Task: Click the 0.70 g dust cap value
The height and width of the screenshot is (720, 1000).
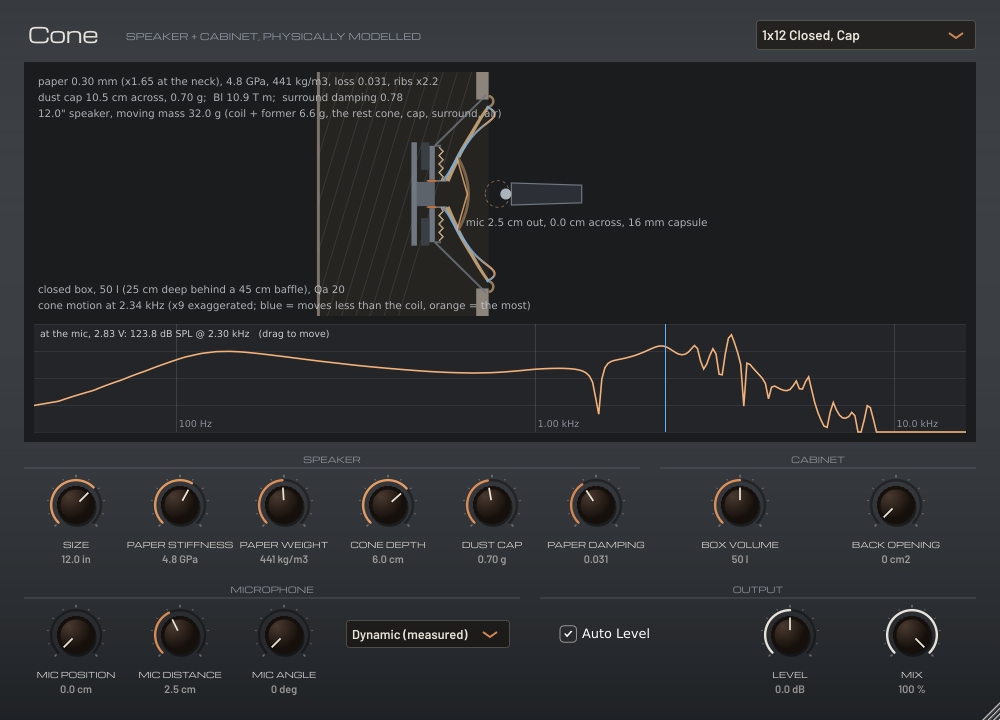Action: click(492, 559)
